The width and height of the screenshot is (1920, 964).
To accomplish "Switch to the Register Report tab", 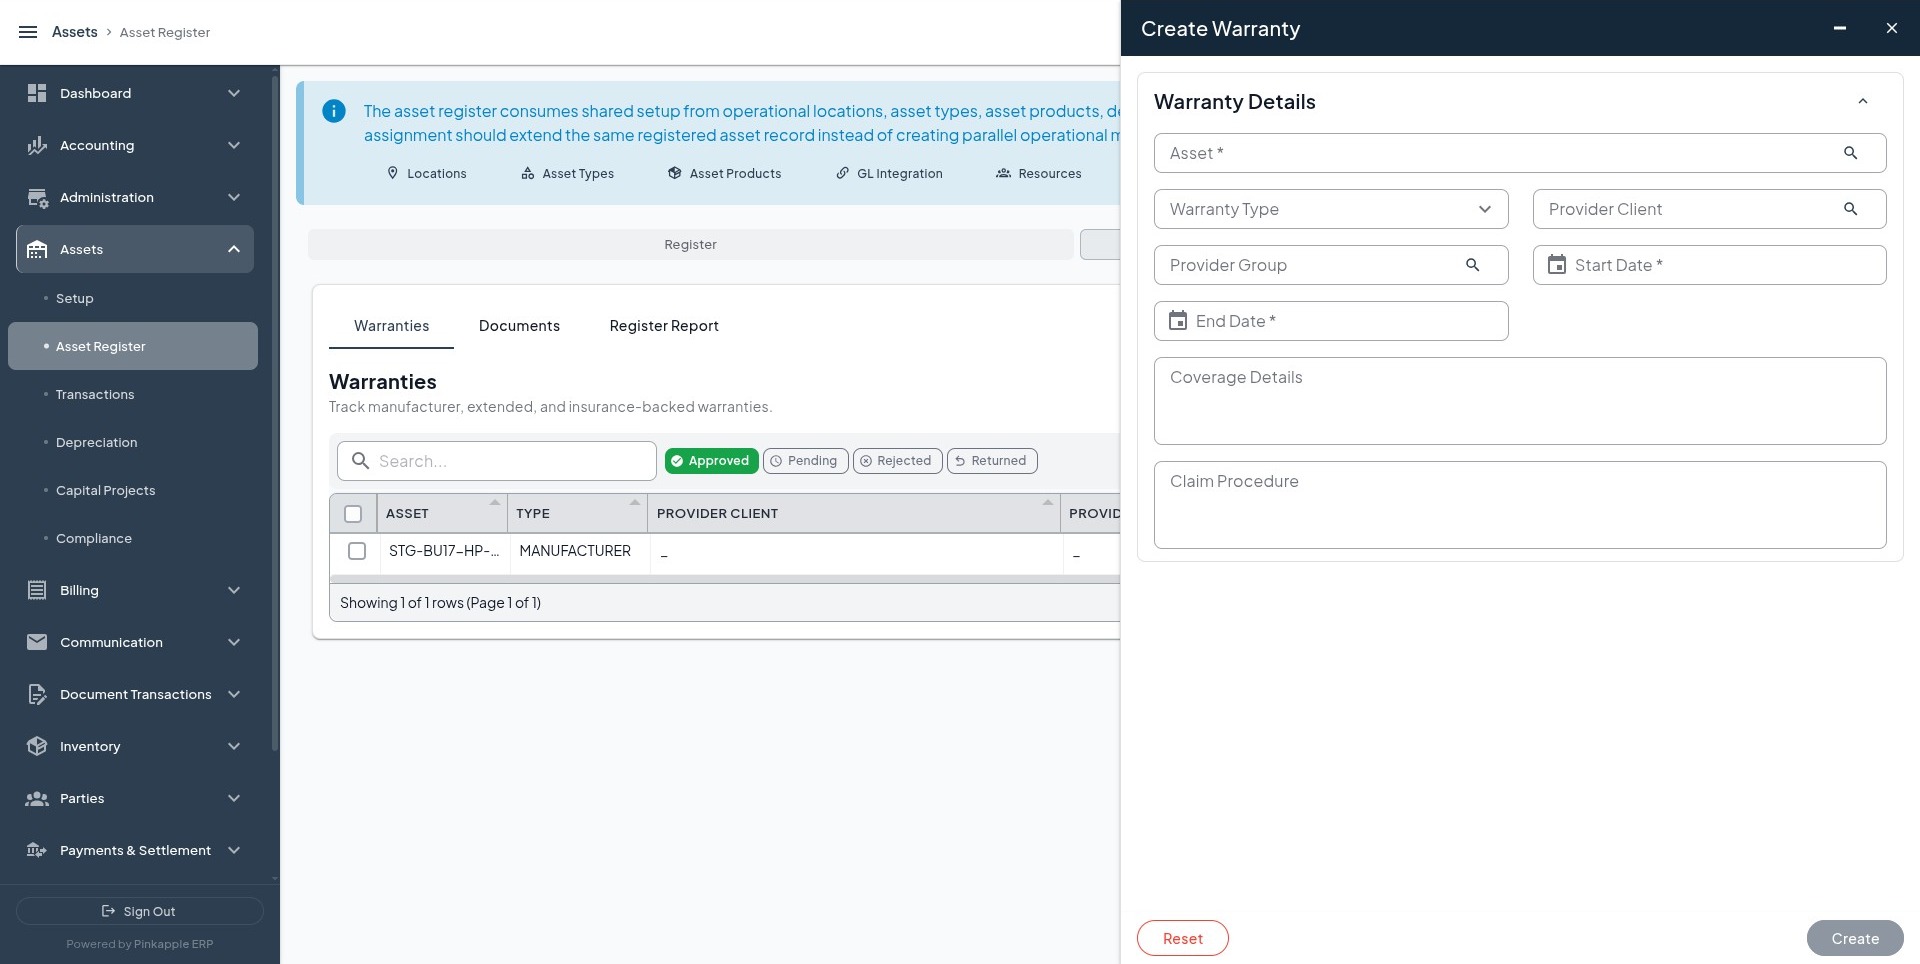I will pyautogui.click(x=664, y=326).
